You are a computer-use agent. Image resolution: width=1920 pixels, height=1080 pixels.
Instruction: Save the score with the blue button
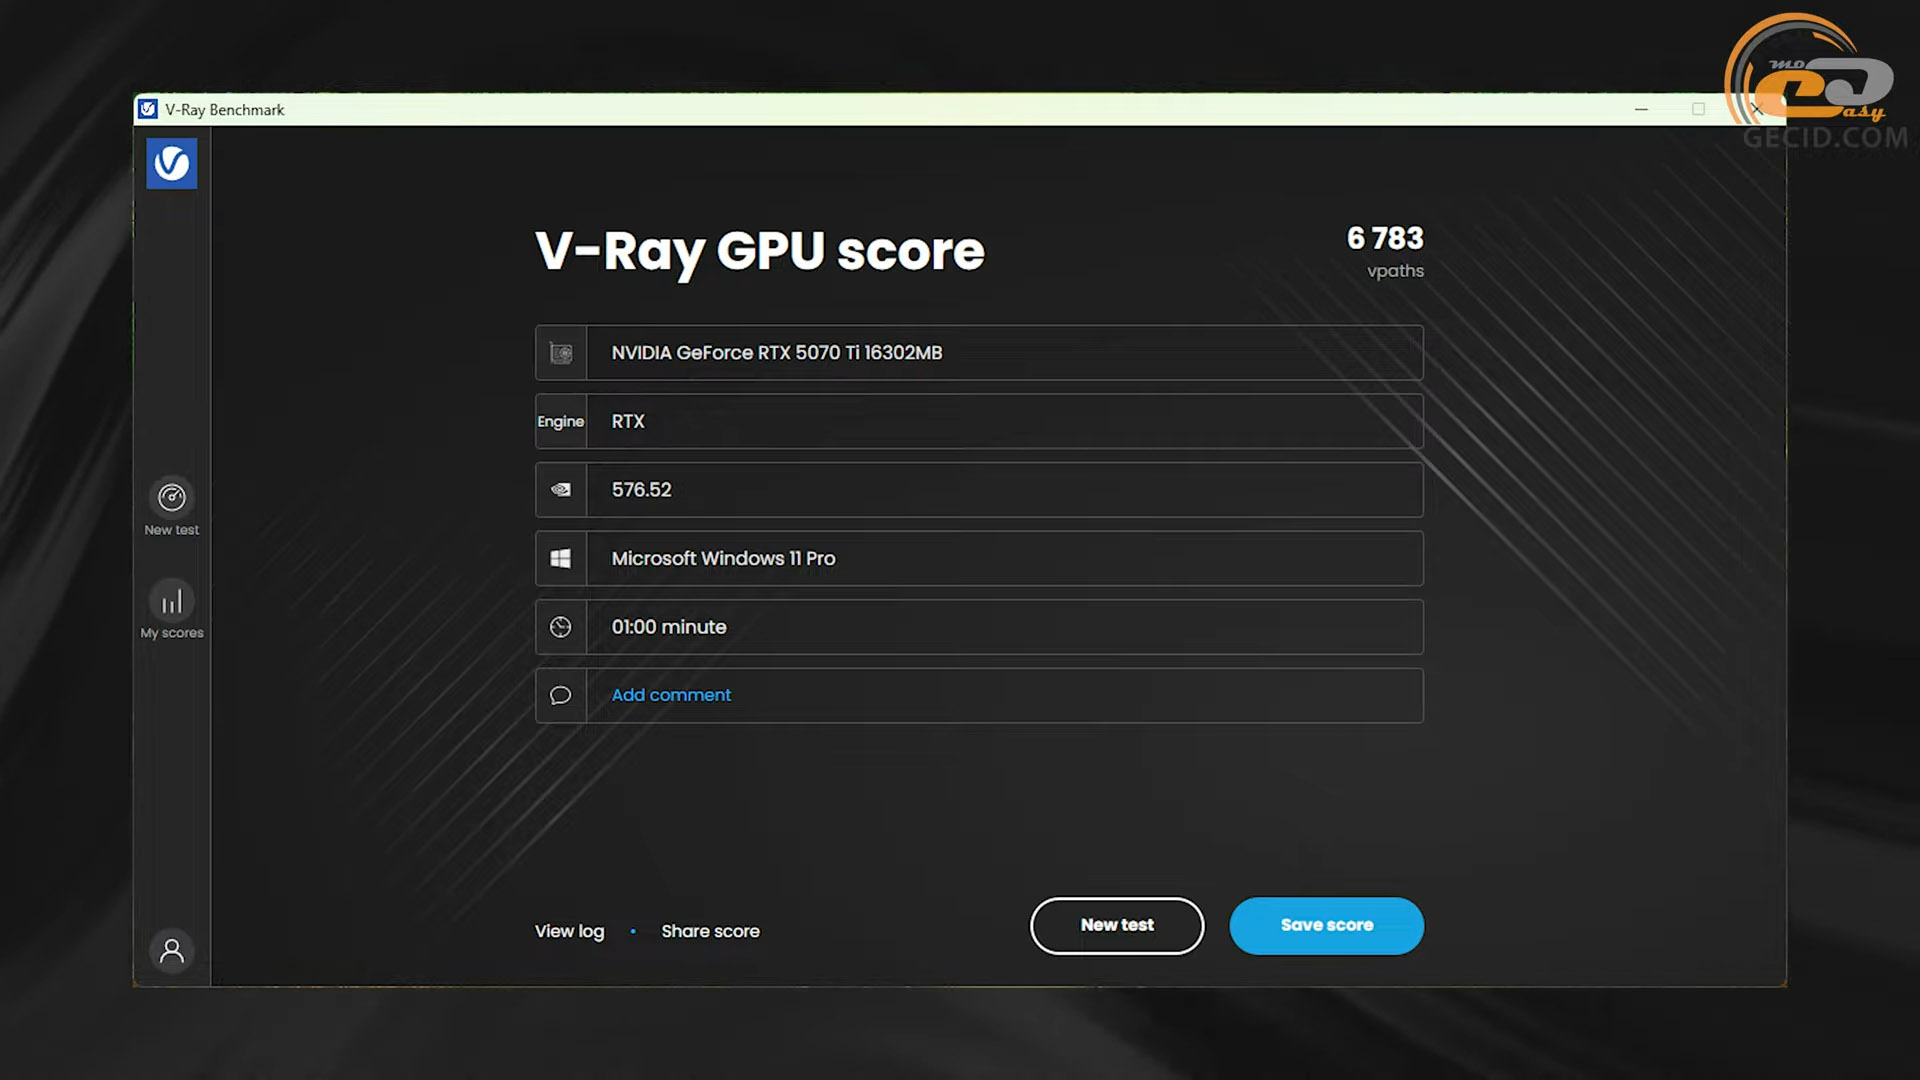point(1327,926)
